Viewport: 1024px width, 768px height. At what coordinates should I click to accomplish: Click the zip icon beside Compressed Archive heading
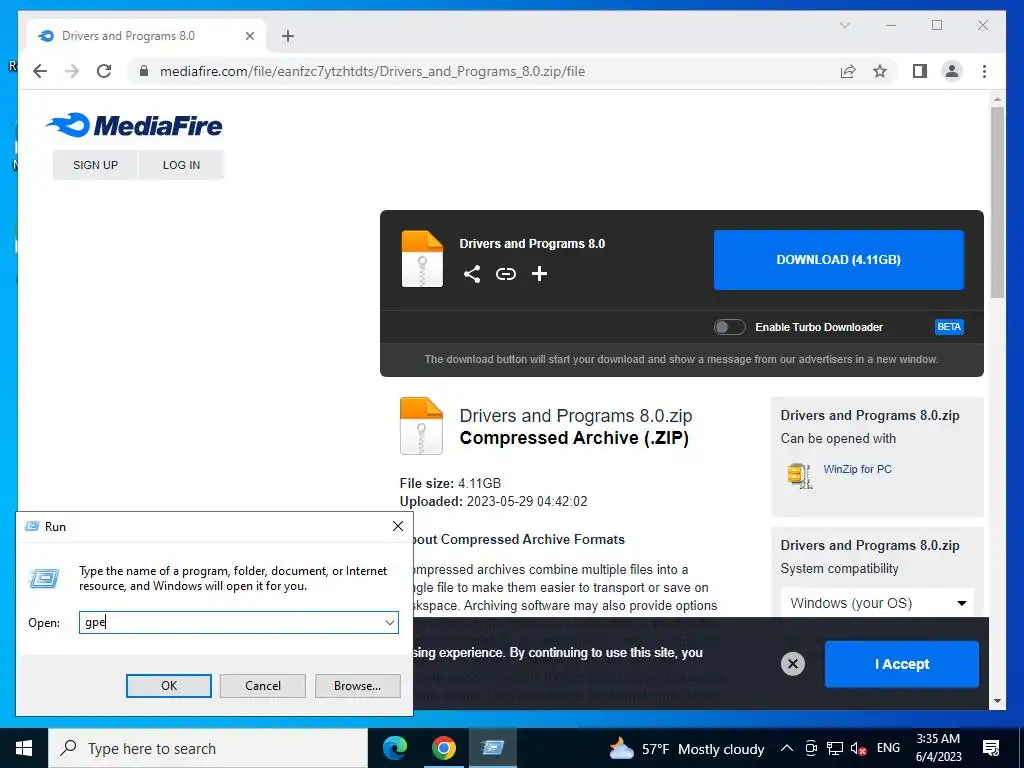[x=421, y=426]
